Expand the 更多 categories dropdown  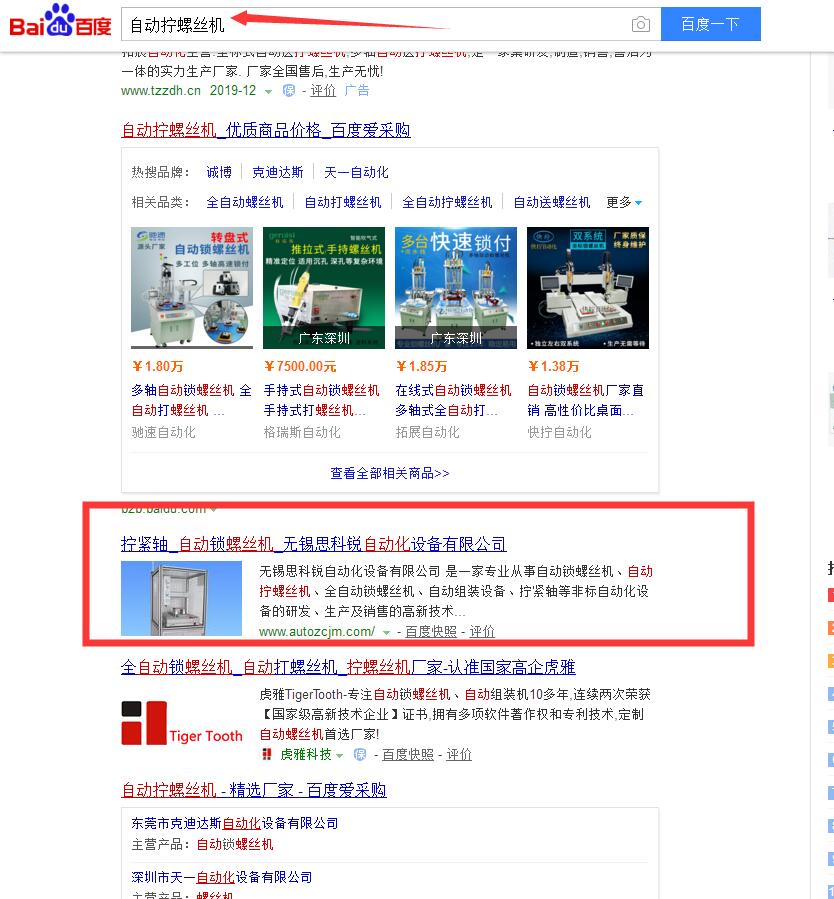click(x=624, y=202)
